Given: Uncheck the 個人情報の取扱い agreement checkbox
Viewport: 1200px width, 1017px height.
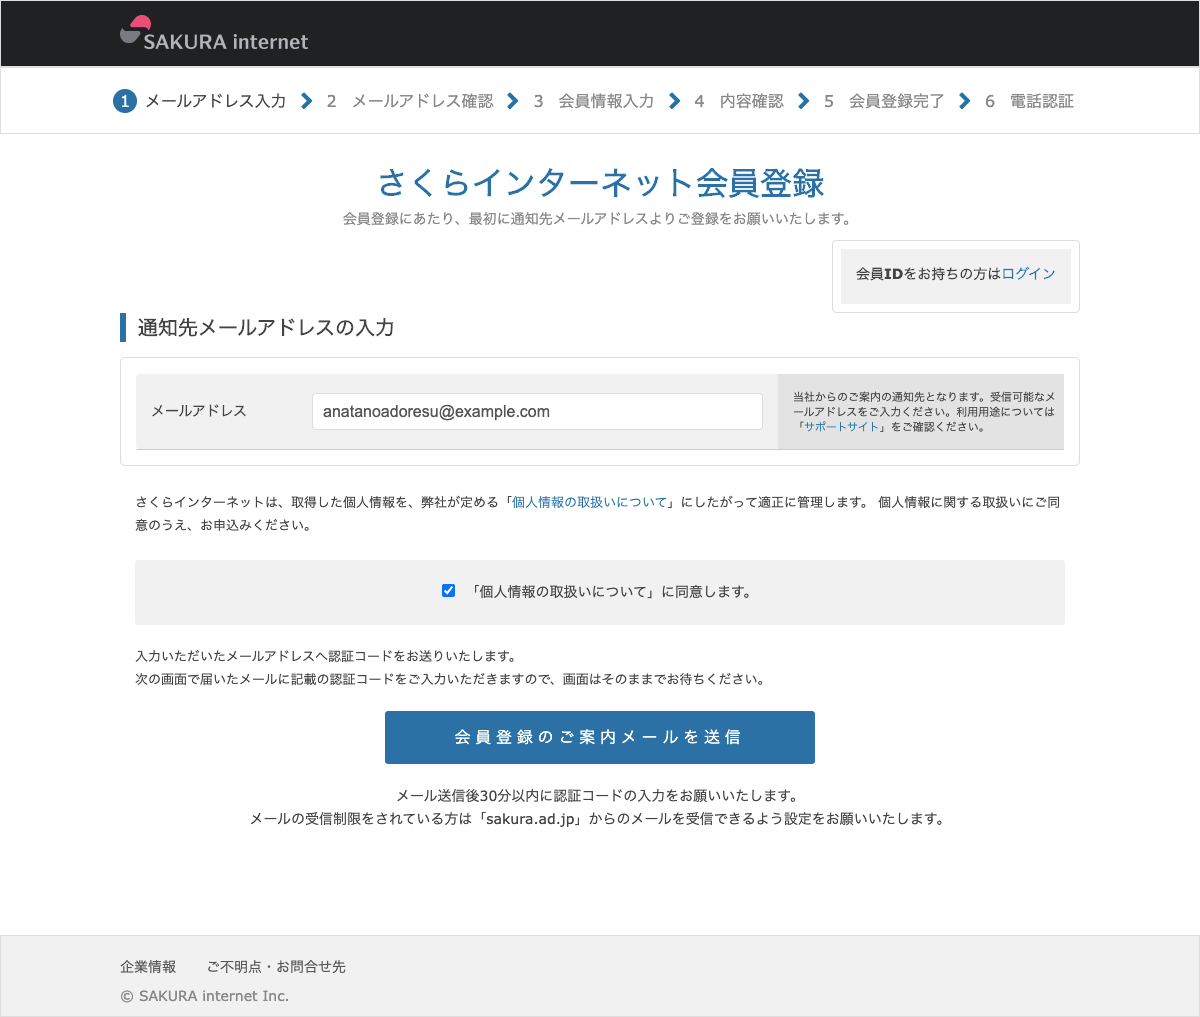Looking at the screenshot, I should [449, 591].
